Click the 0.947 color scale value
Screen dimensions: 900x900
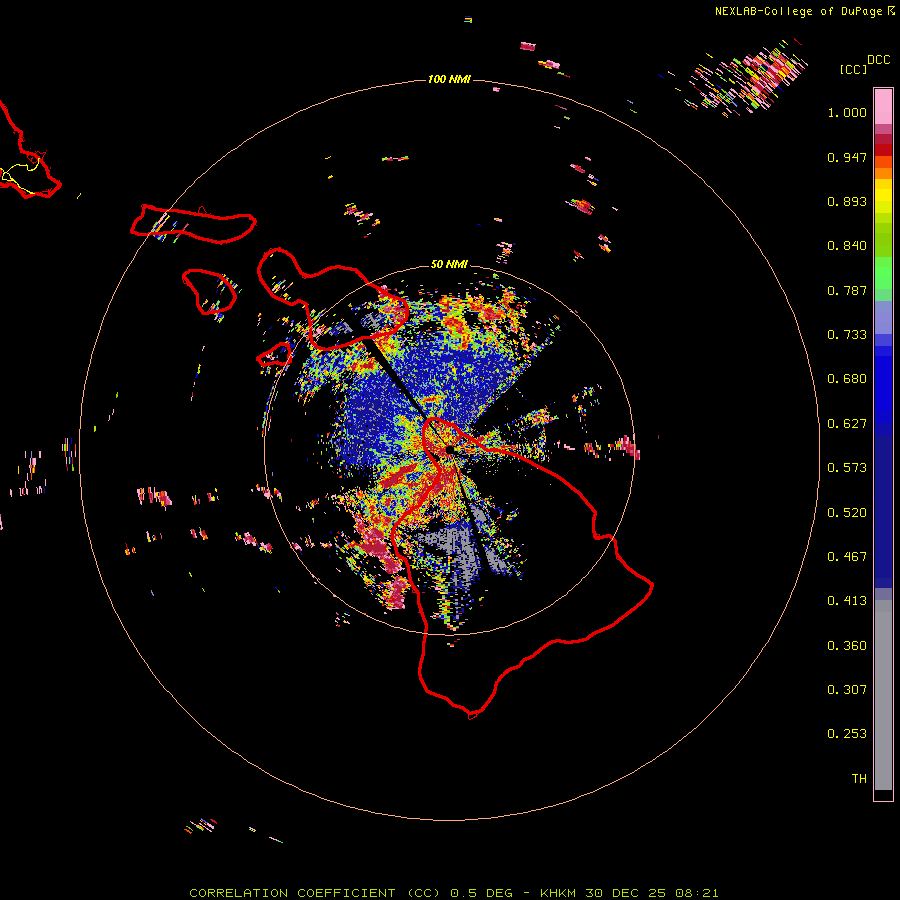pyautogui.click(x=847, y=157)
